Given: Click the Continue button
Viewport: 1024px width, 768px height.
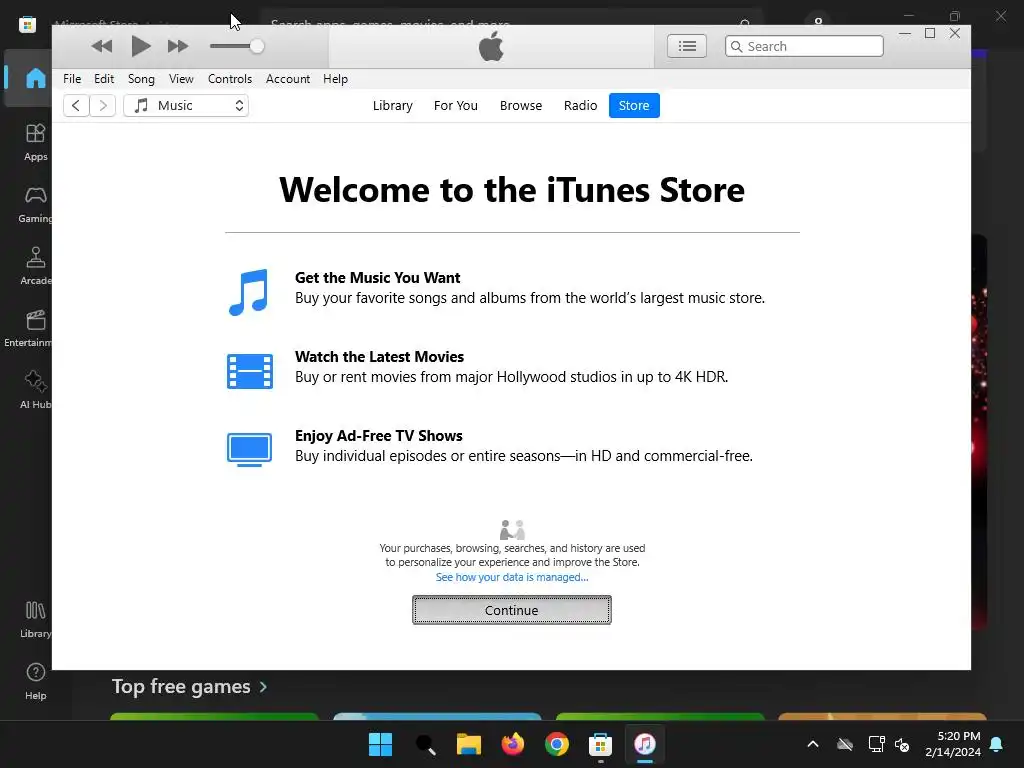Looking at the screenshot, I should (511, 610).
